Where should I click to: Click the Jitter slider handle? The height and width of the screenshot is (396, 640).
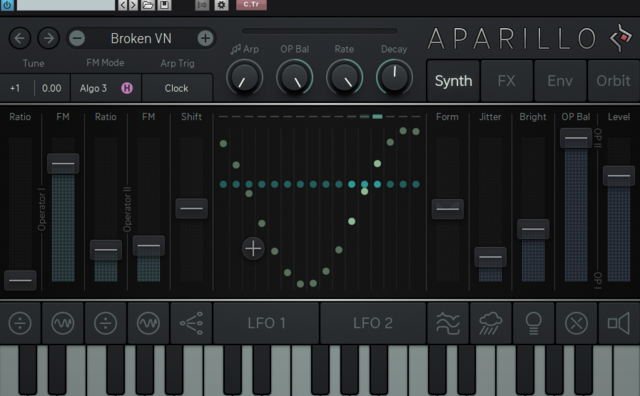490,257
